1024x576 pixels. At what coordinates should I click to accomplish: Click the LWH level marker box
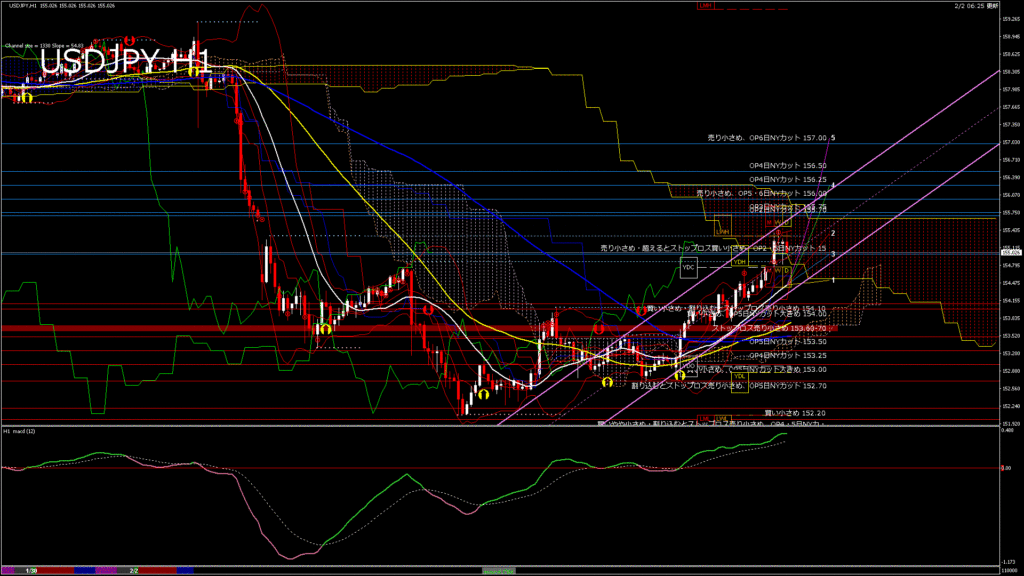723,233
